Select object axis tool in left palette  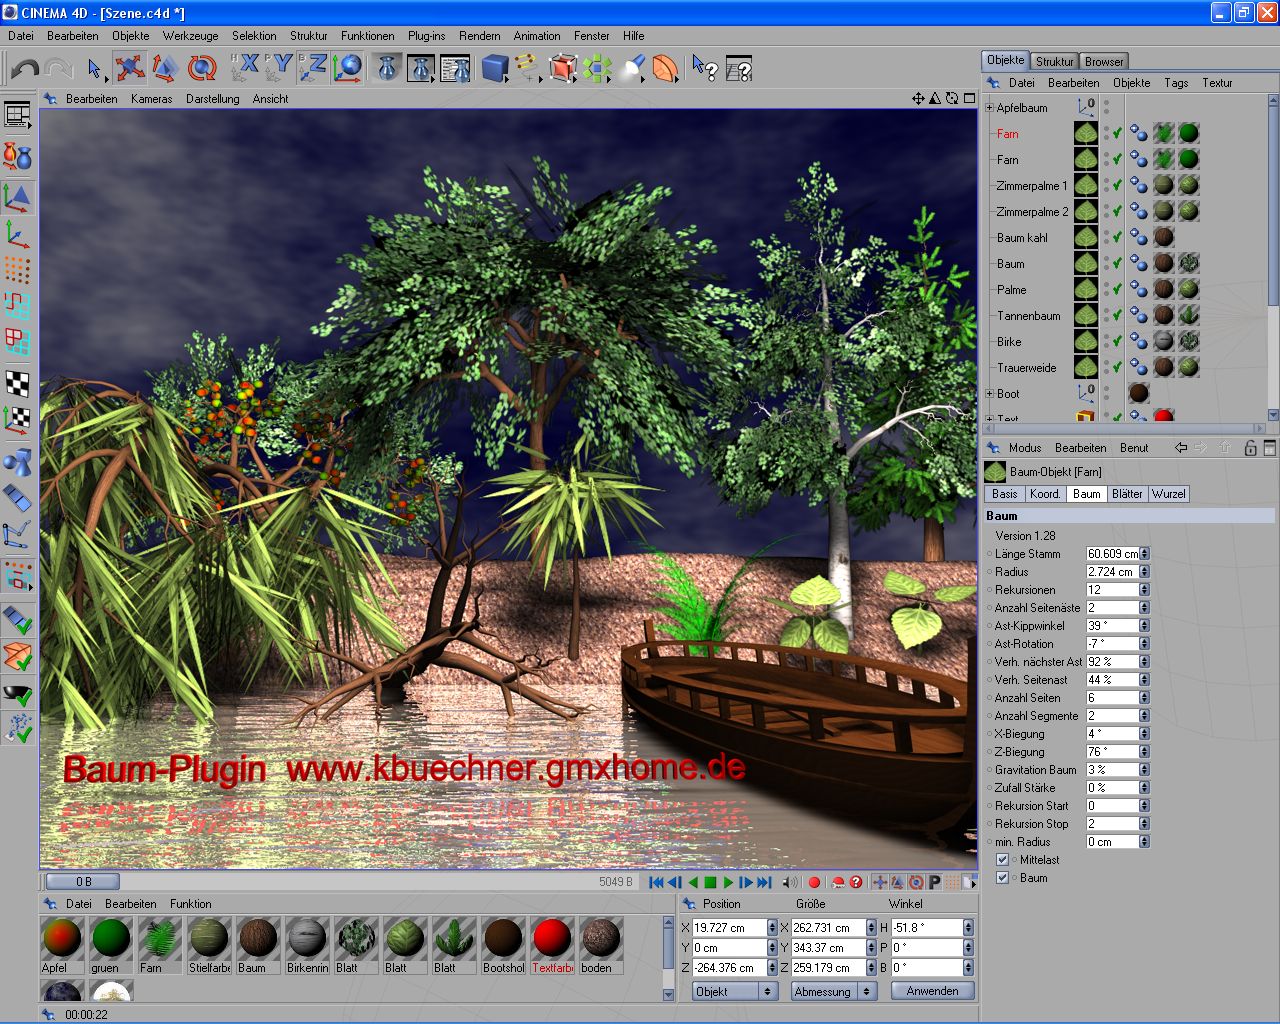[x=17, y=233]
